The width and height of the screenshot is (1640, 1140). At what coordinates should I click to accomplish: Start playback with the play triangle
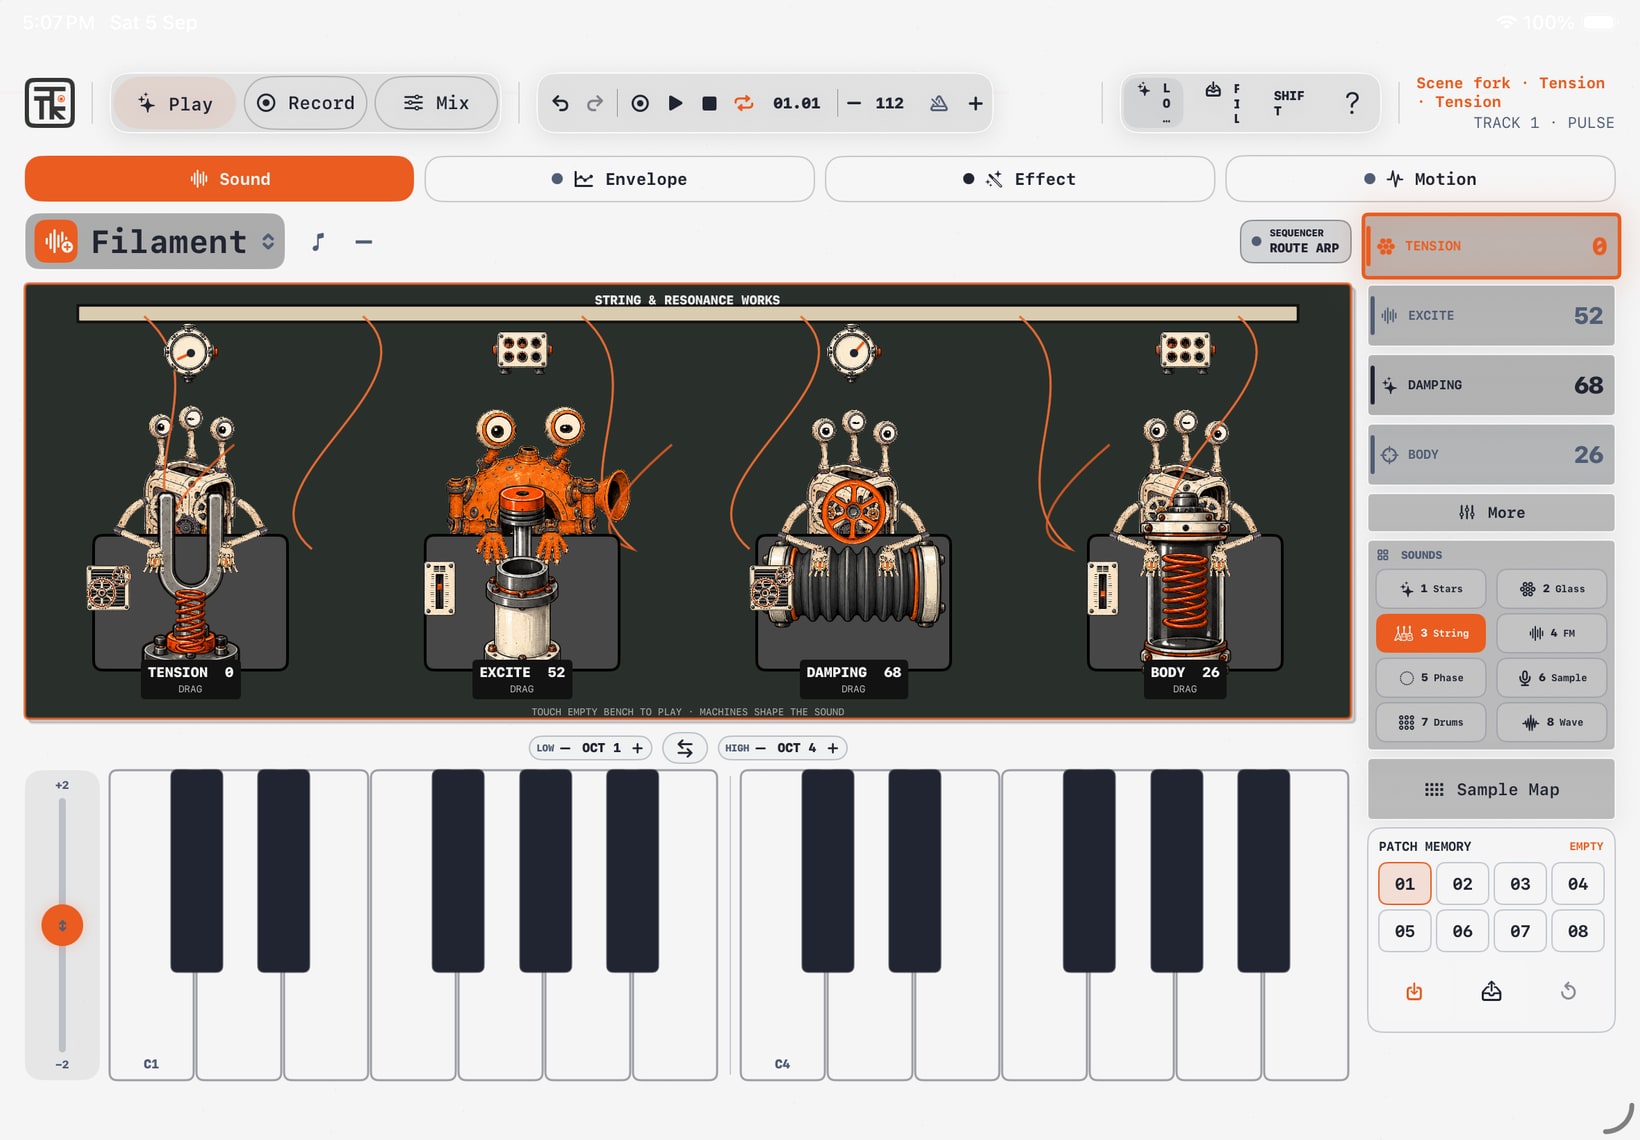pyautogui.click(x=675, y=103)
